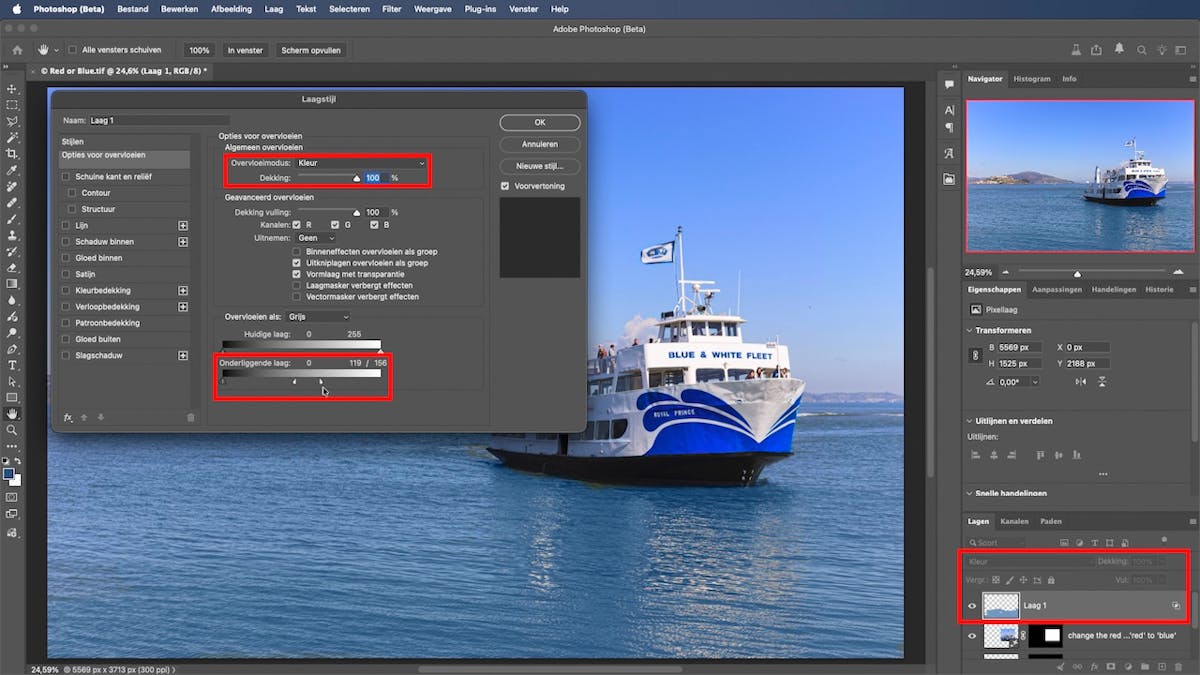This screenshot has height=675, width=1200.
Task: Enable the Patroonbedekking checkbox
Action: [66, 323]
